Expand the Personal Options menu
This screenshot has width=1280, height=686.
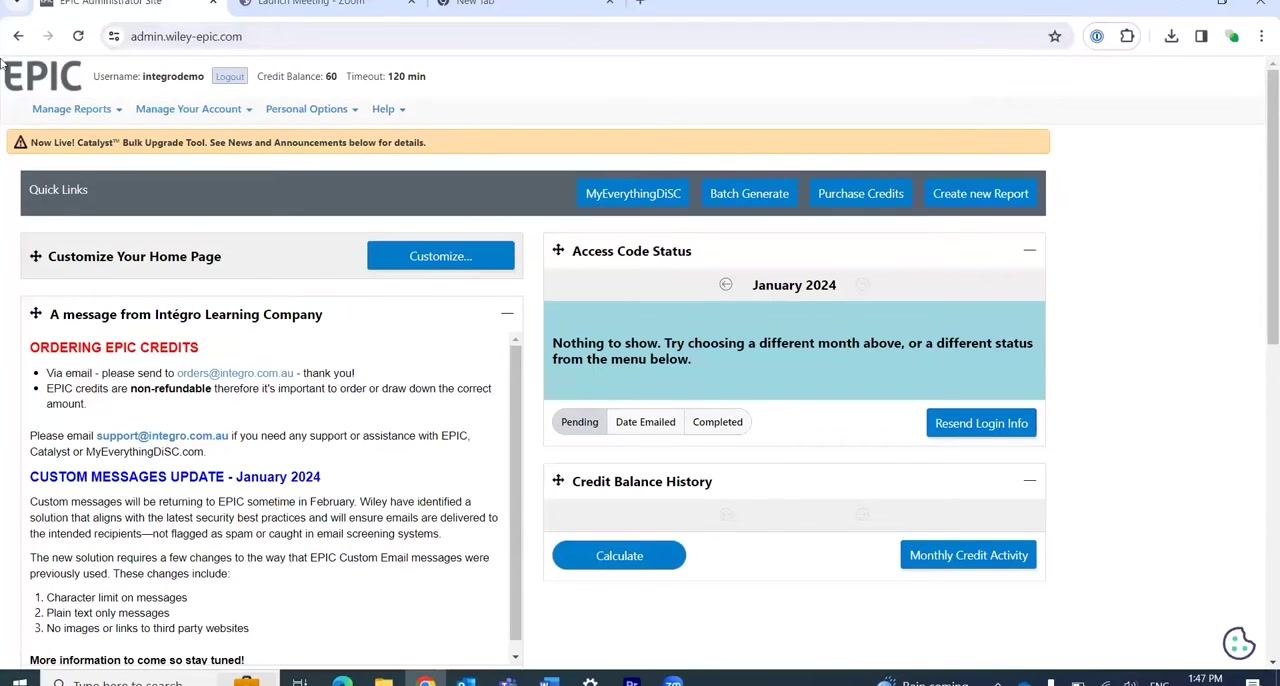[312, 109]
